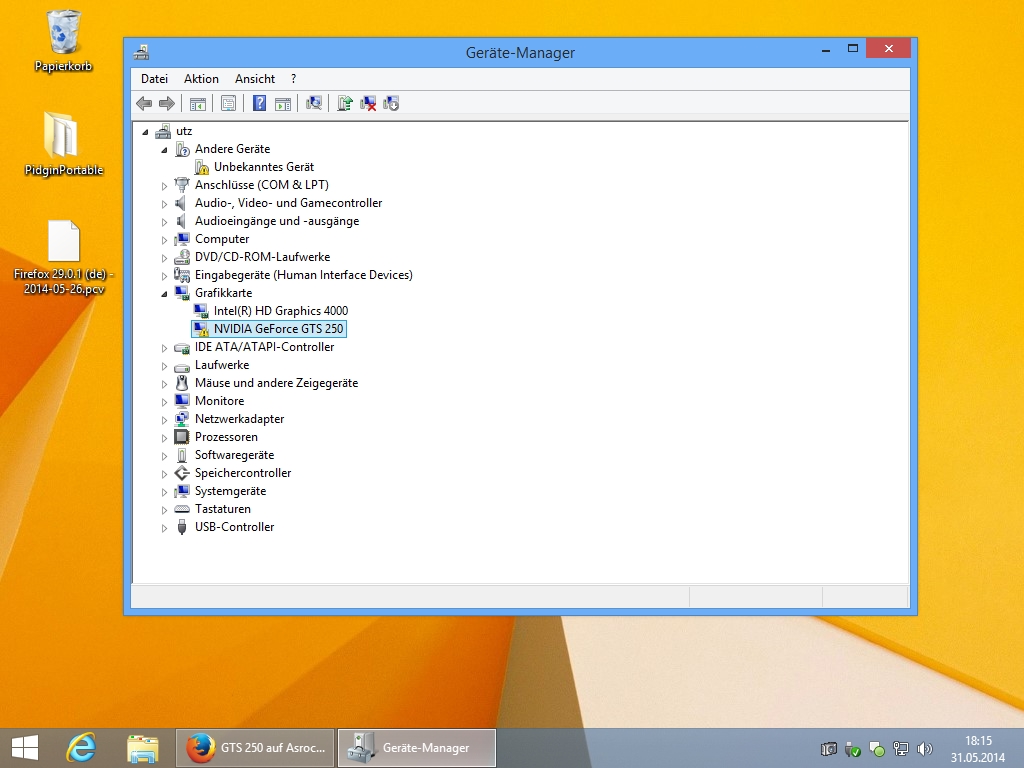Minimize the Geräte-Manager window
Viewport: 1024px width, 768px height.
(826, 49)
